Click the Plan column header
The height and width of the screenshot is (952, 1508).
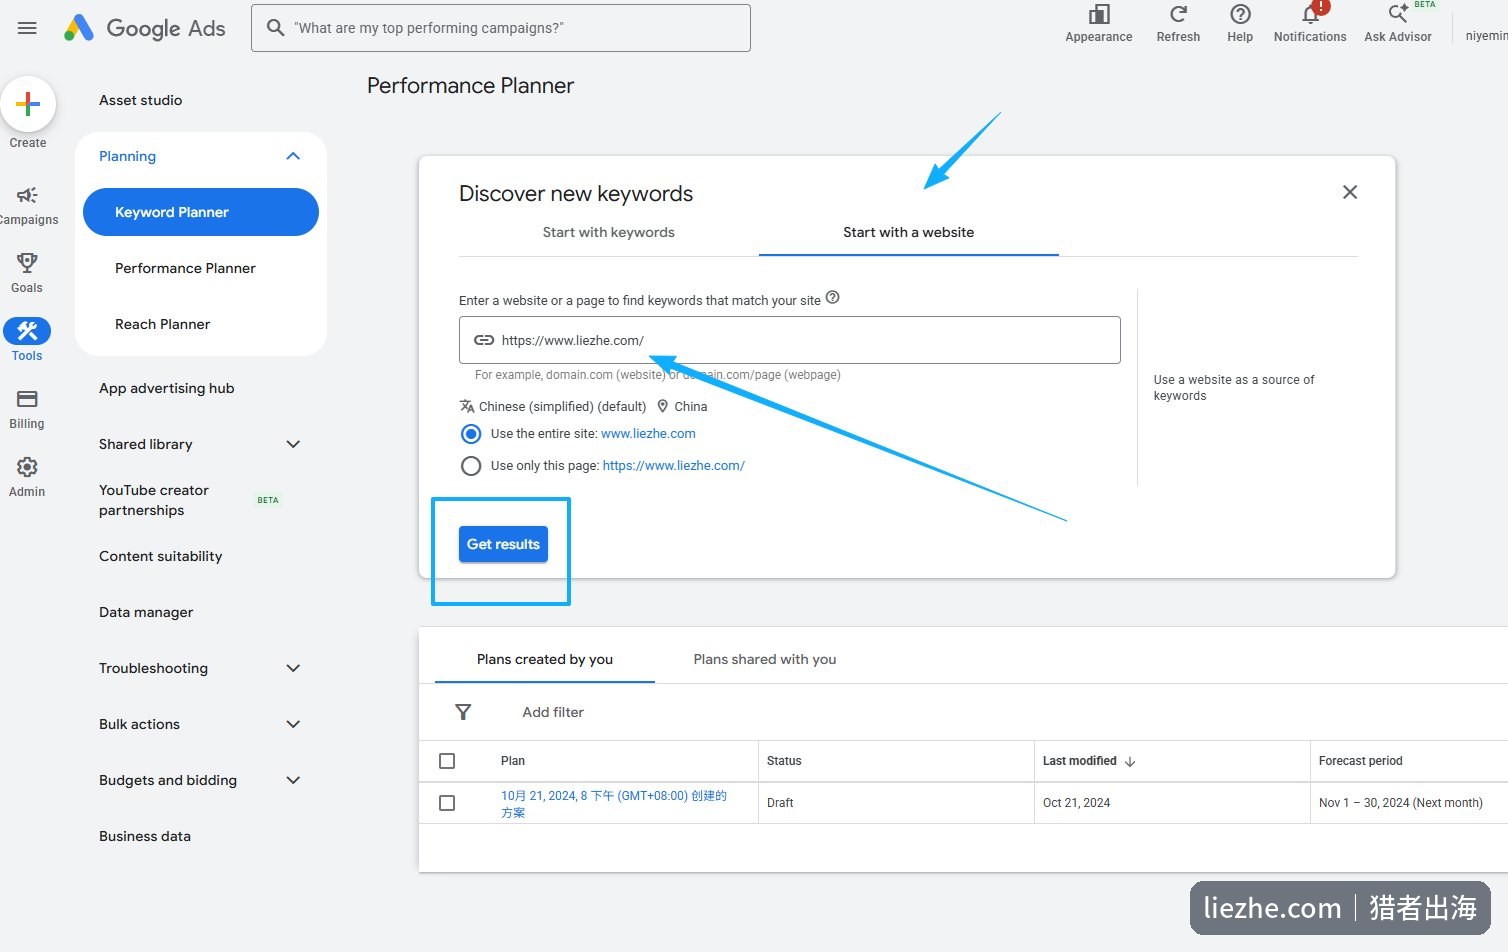pyautogui.click(x=513, y=761)
